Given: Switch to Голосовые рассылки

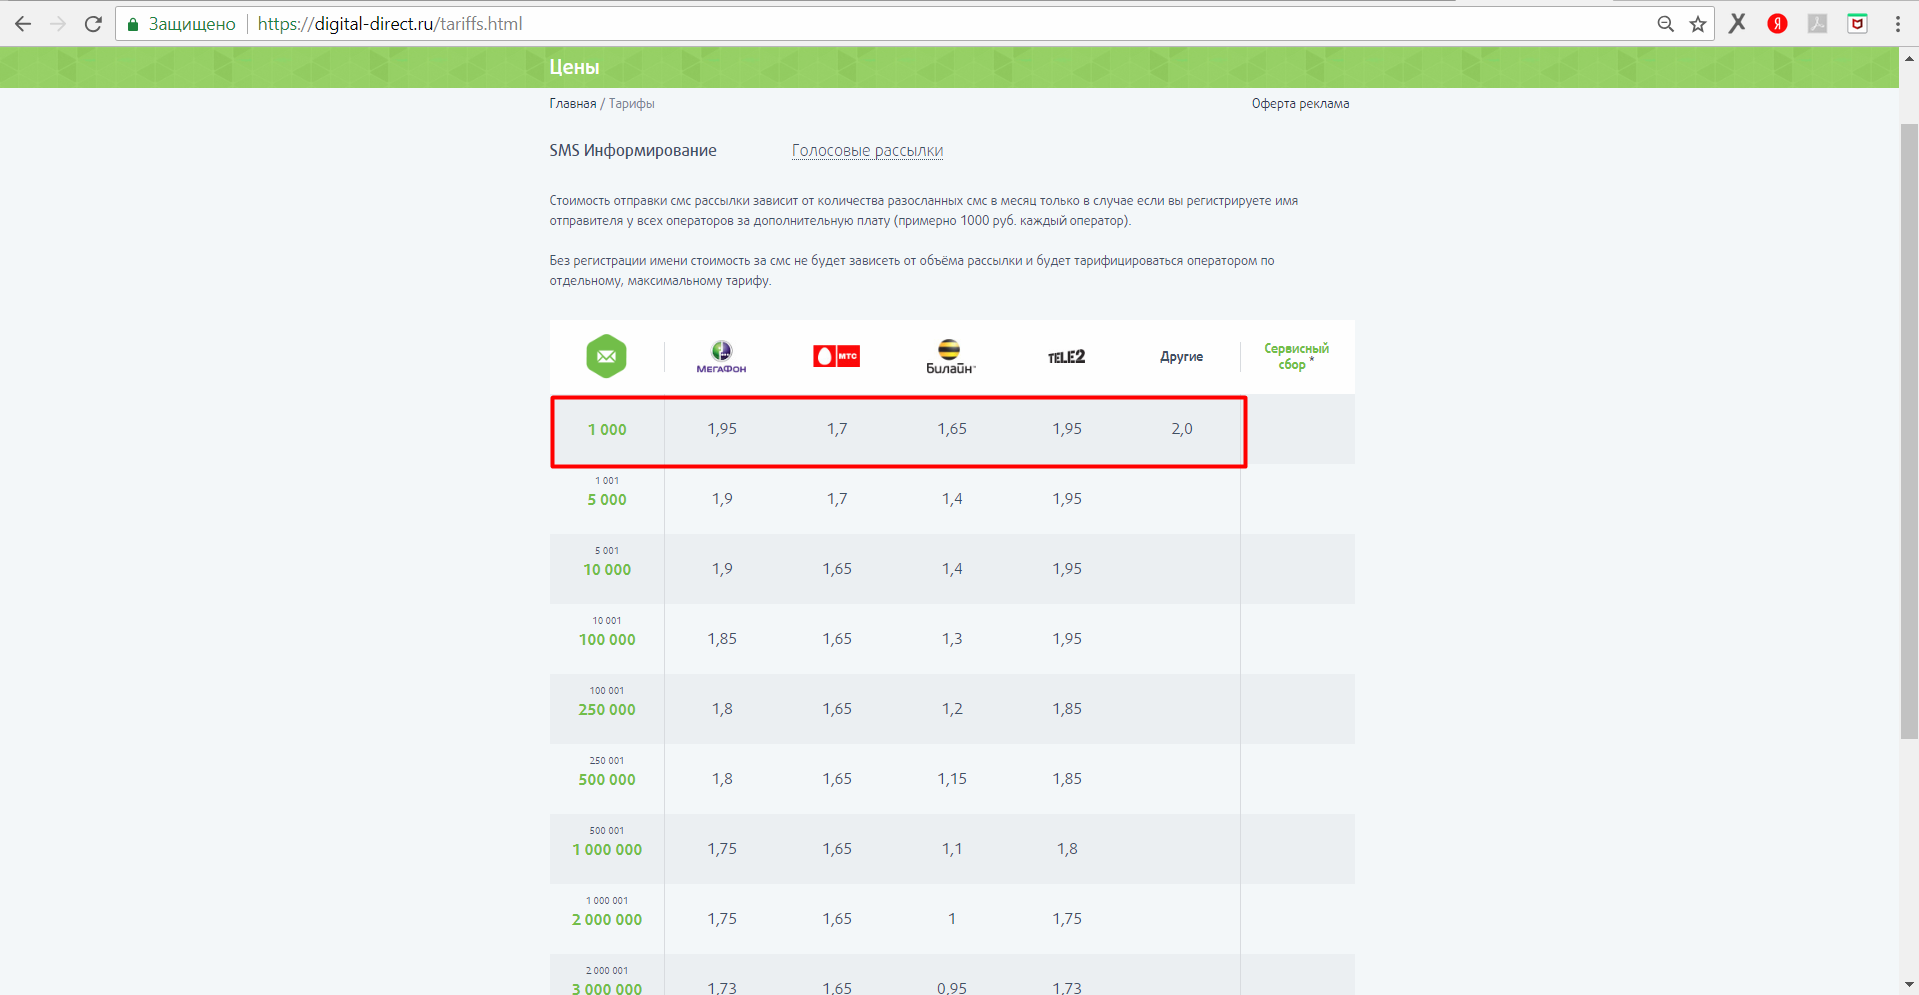Looking at the screenshot, I should pyautogui.click(x=867, y=151).
